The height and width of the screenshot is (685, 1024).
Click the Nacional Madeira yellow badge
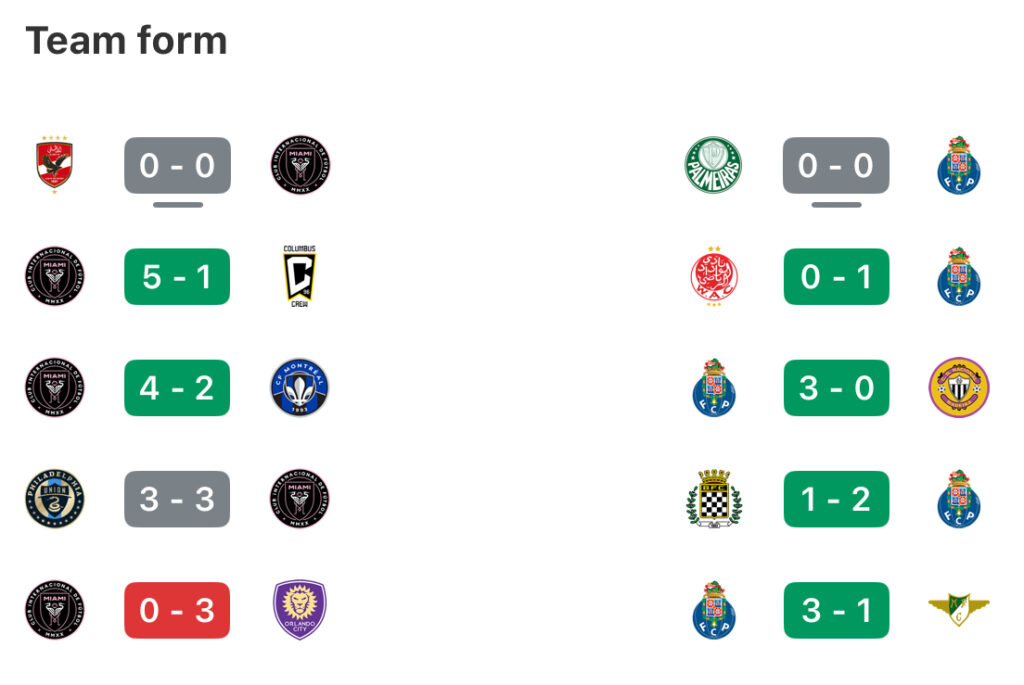(x=959, y=387)
